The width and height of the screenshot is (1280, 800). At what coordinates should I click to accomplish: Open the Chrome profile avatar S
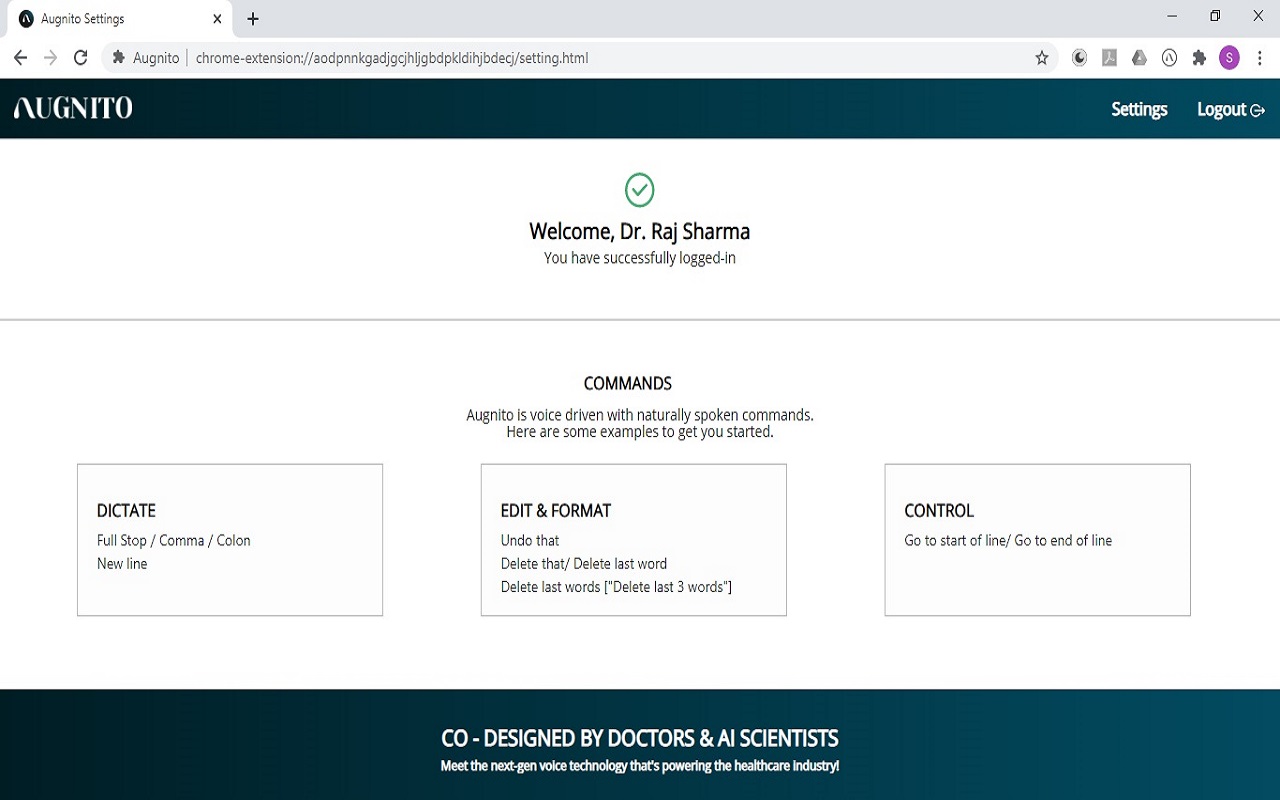click(x=1229, y=58)
